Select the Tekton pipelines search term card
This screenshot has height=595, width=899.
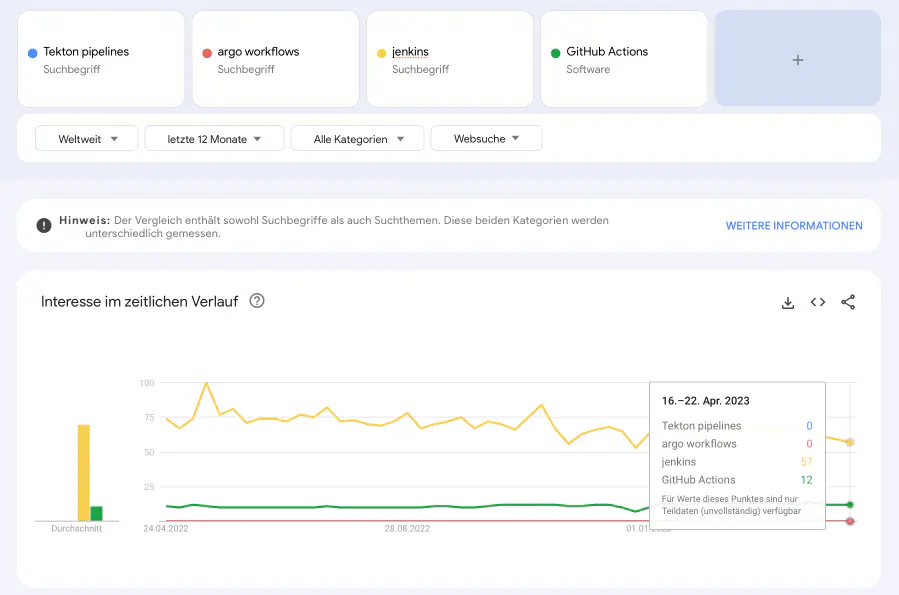coord(101,59)
